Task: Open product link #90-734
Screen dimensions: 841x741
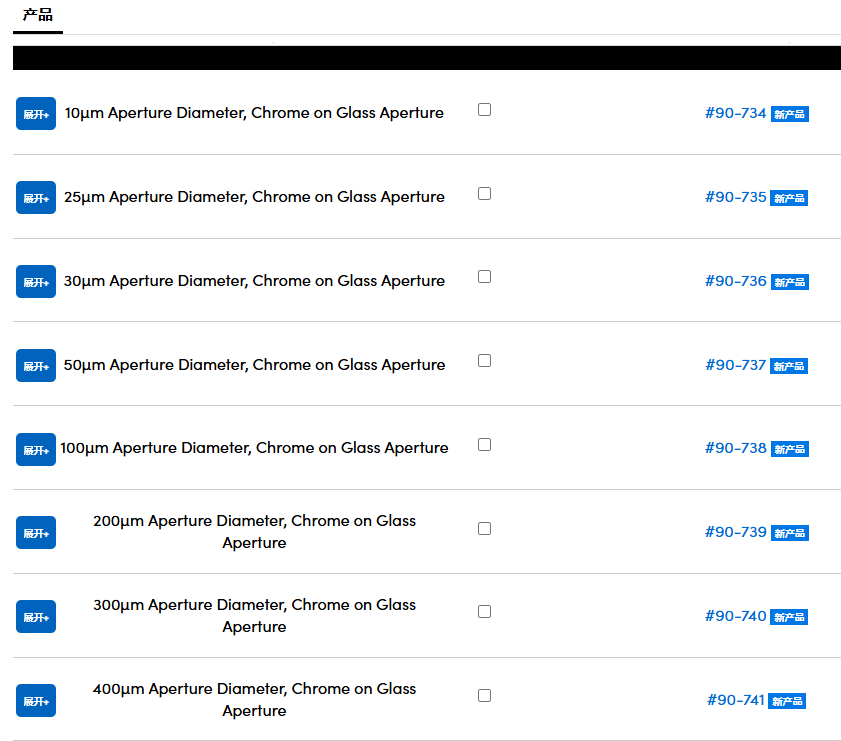Action: pos(735,113)
